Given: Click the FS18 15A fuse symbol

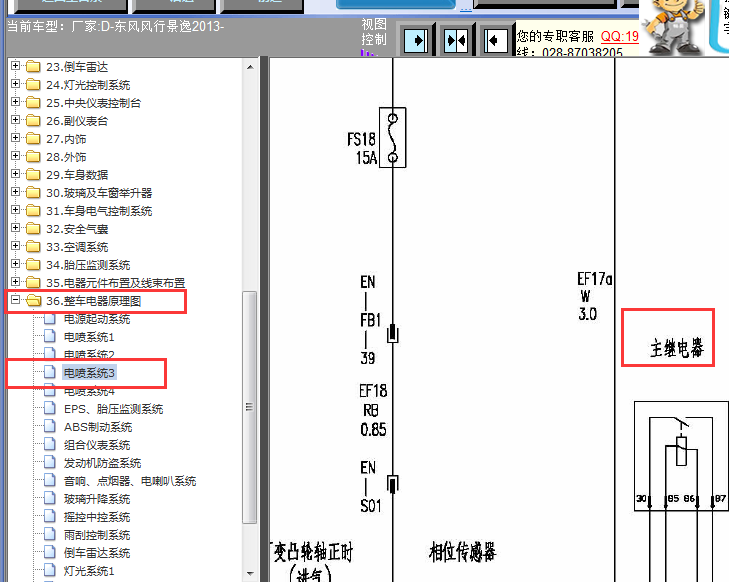Looking at the screenshot, I should pos(392,138).
